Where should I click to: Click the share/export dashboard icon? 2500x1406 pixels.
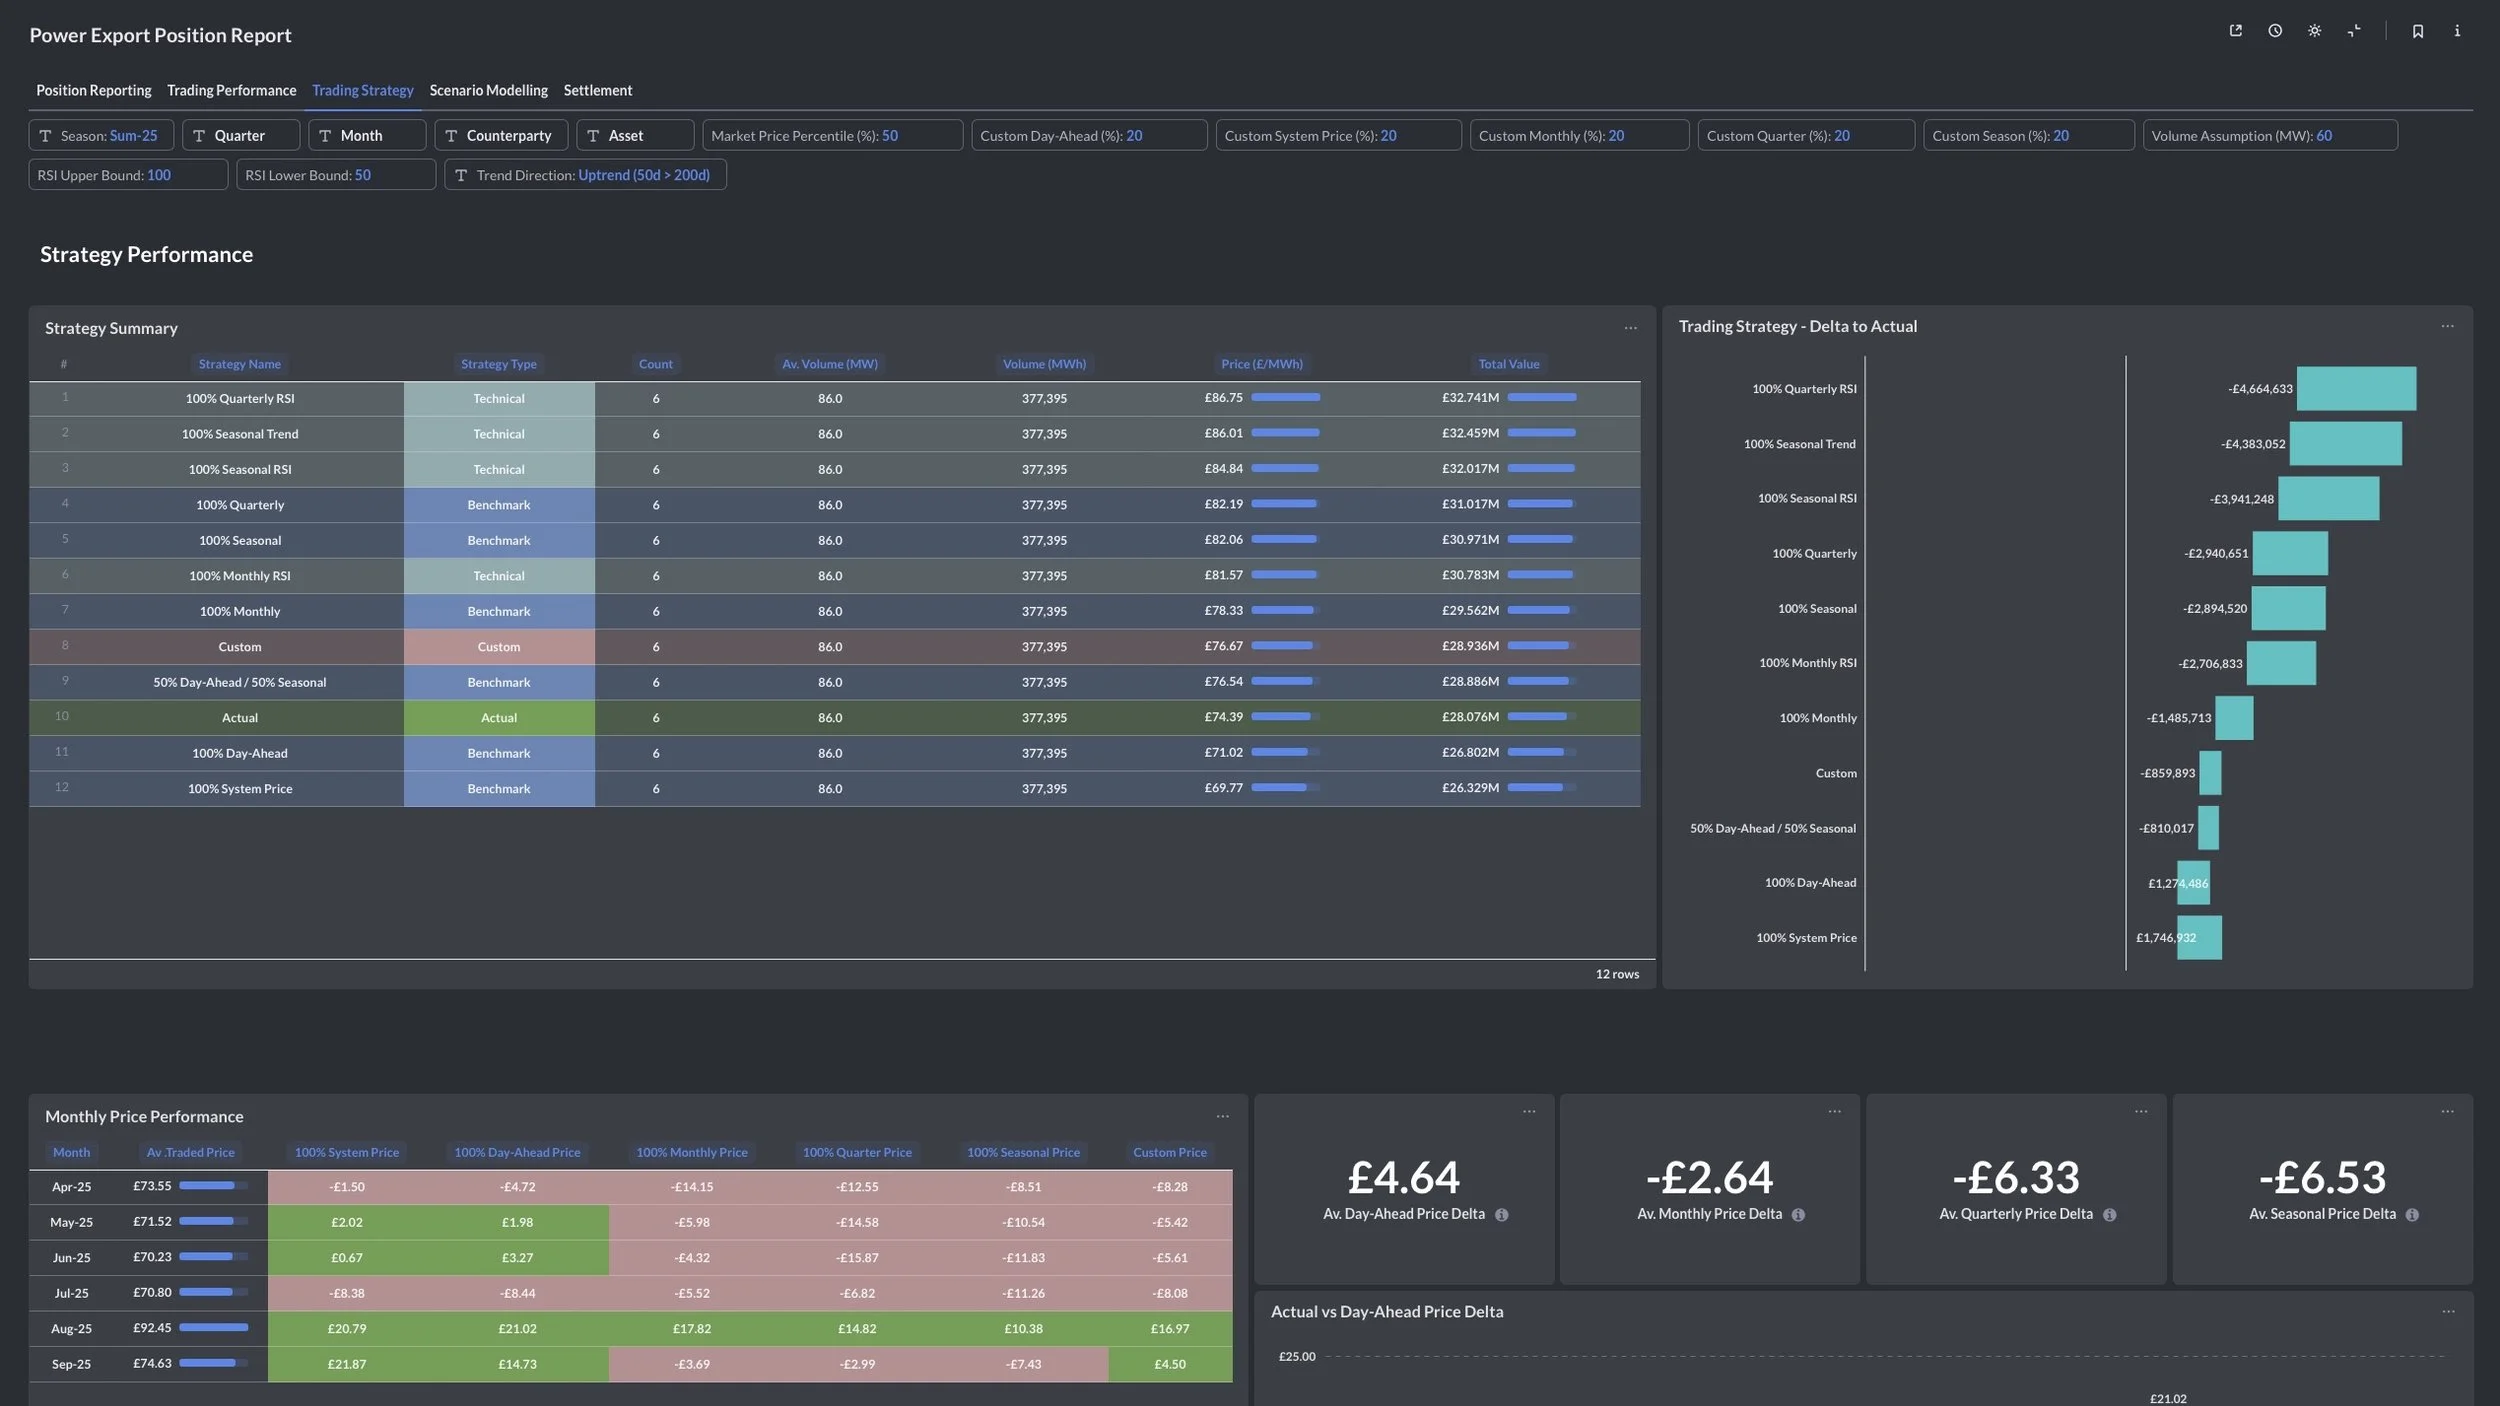point(2235,31)
